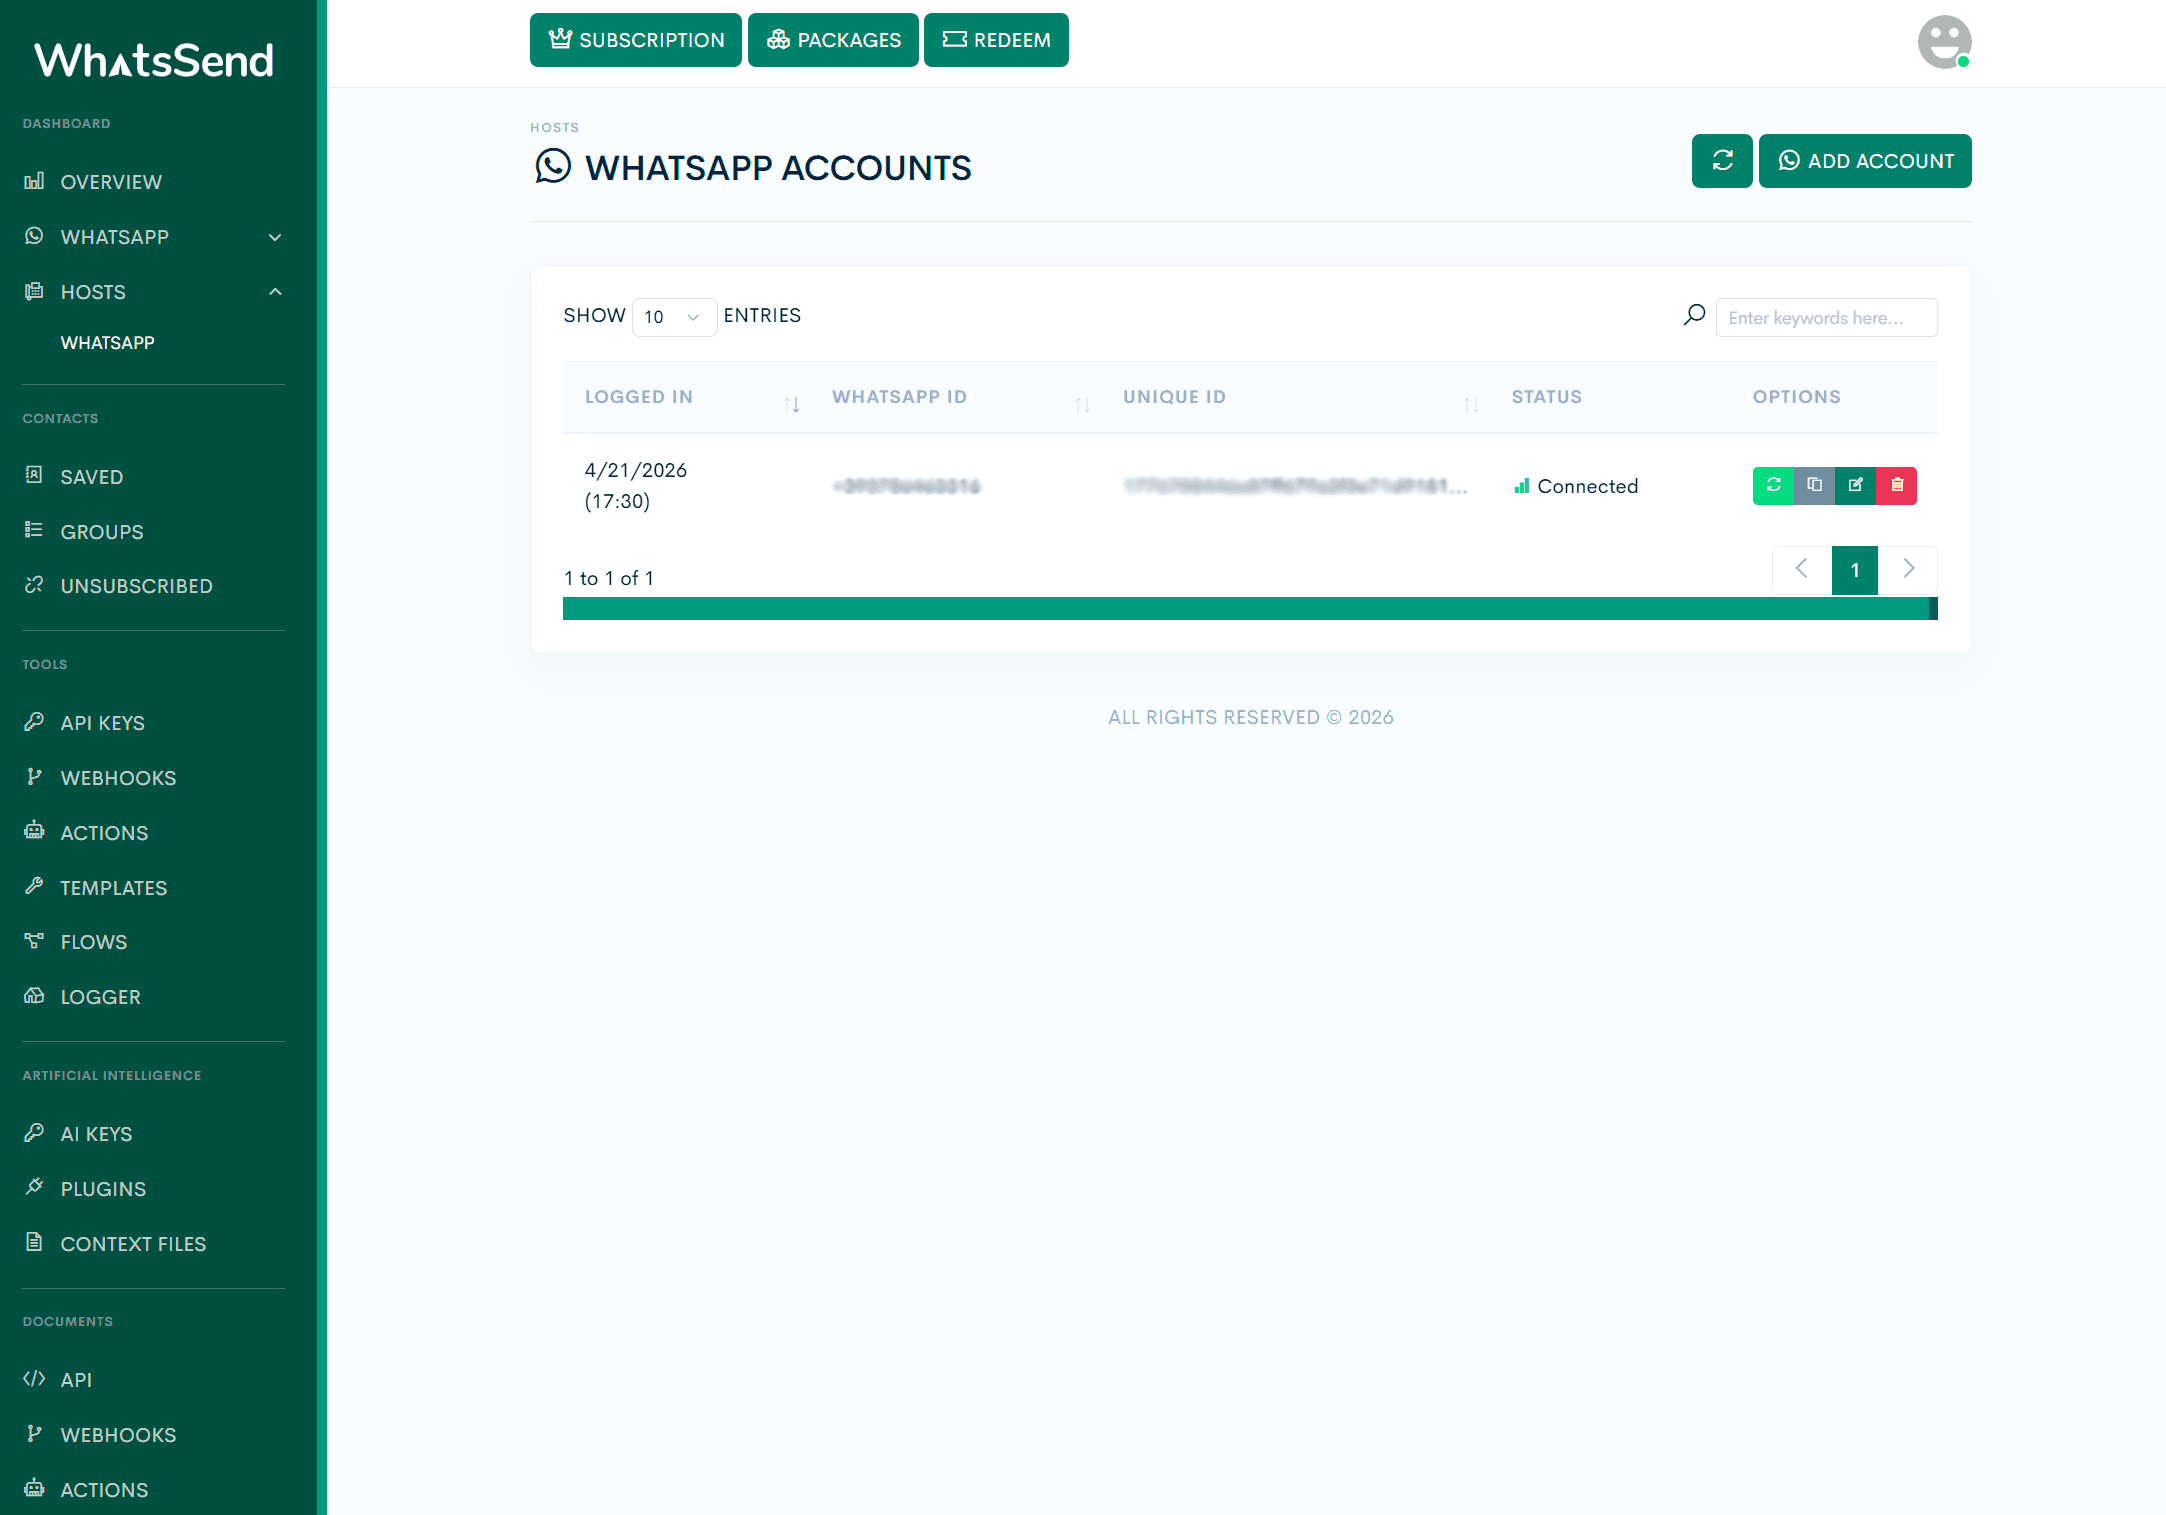Go to next page arrow

pyautogui.click(x=1908, y=570)
